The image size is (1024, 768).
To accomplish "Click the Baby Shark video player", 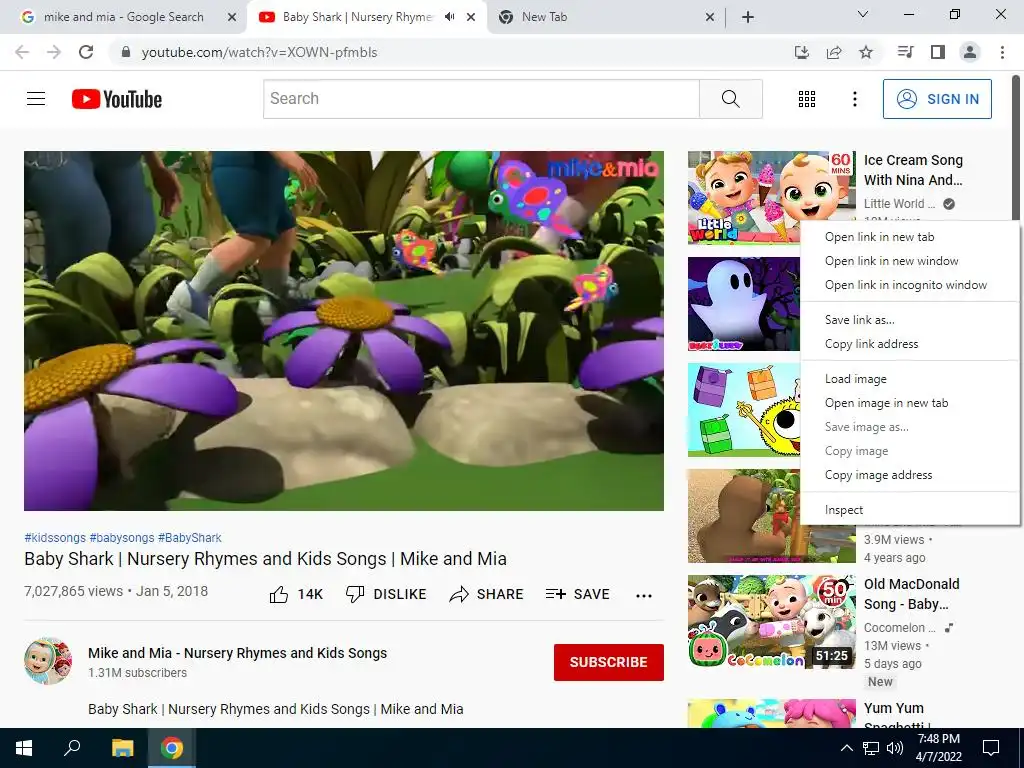I will pos(344,330).
